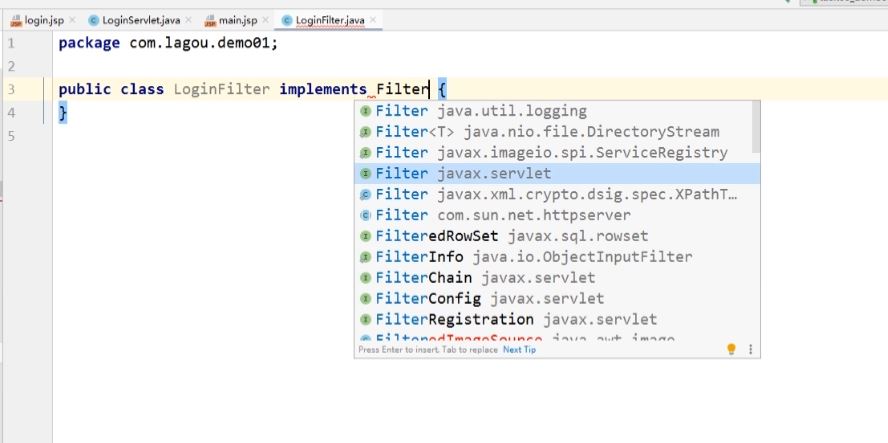Open the completion popup three-dot menu
The image size is (888, 443).
pyautogui.click(x=750, y=350)
